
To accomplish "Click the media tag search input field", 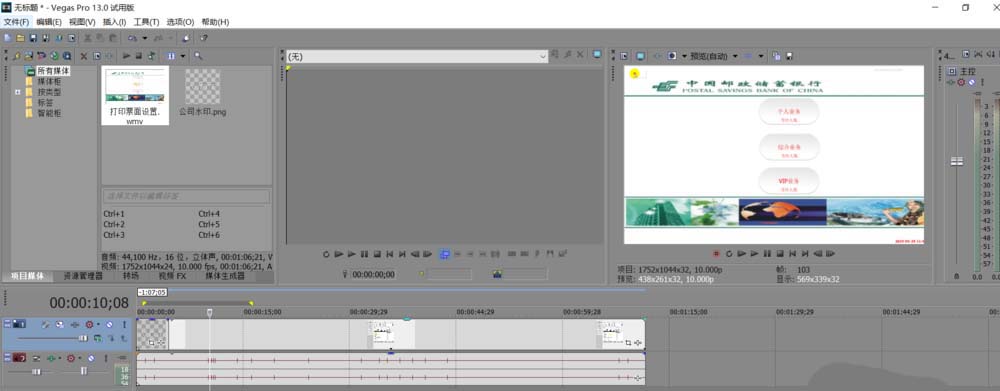I will point(186,196).
